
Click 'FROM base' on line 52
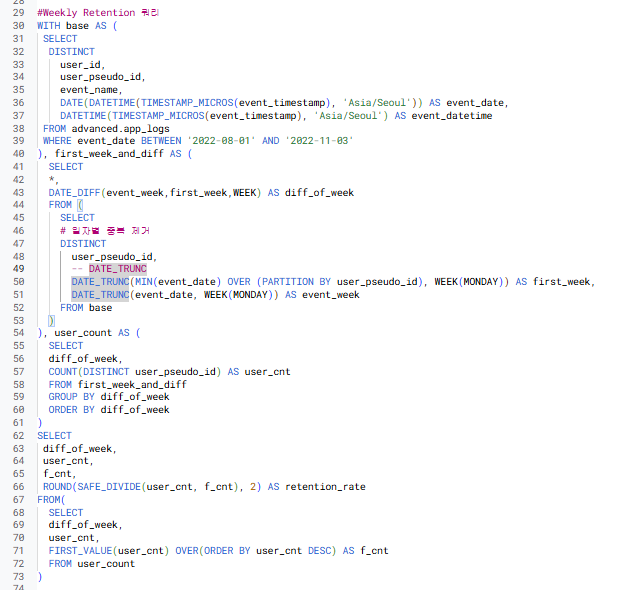[86, 308]
